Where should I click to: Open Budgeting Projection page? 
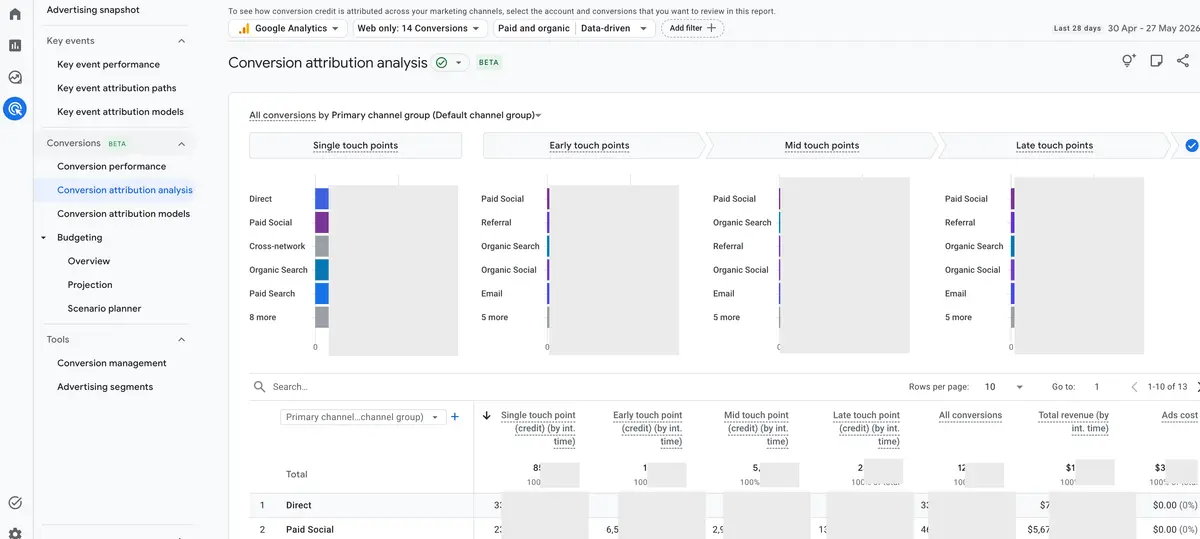click(90, 285)
